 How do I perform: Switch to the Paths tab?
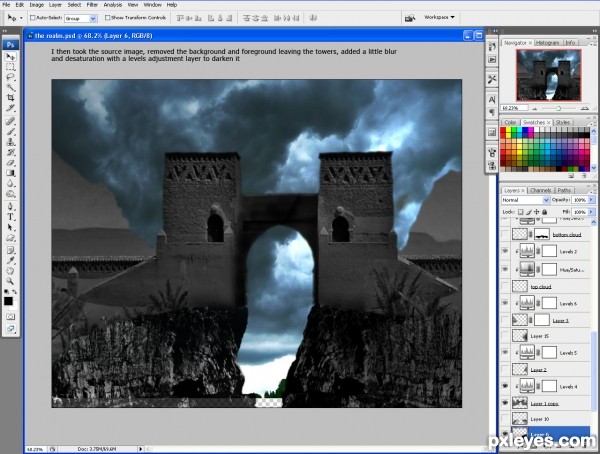(564, 190)
